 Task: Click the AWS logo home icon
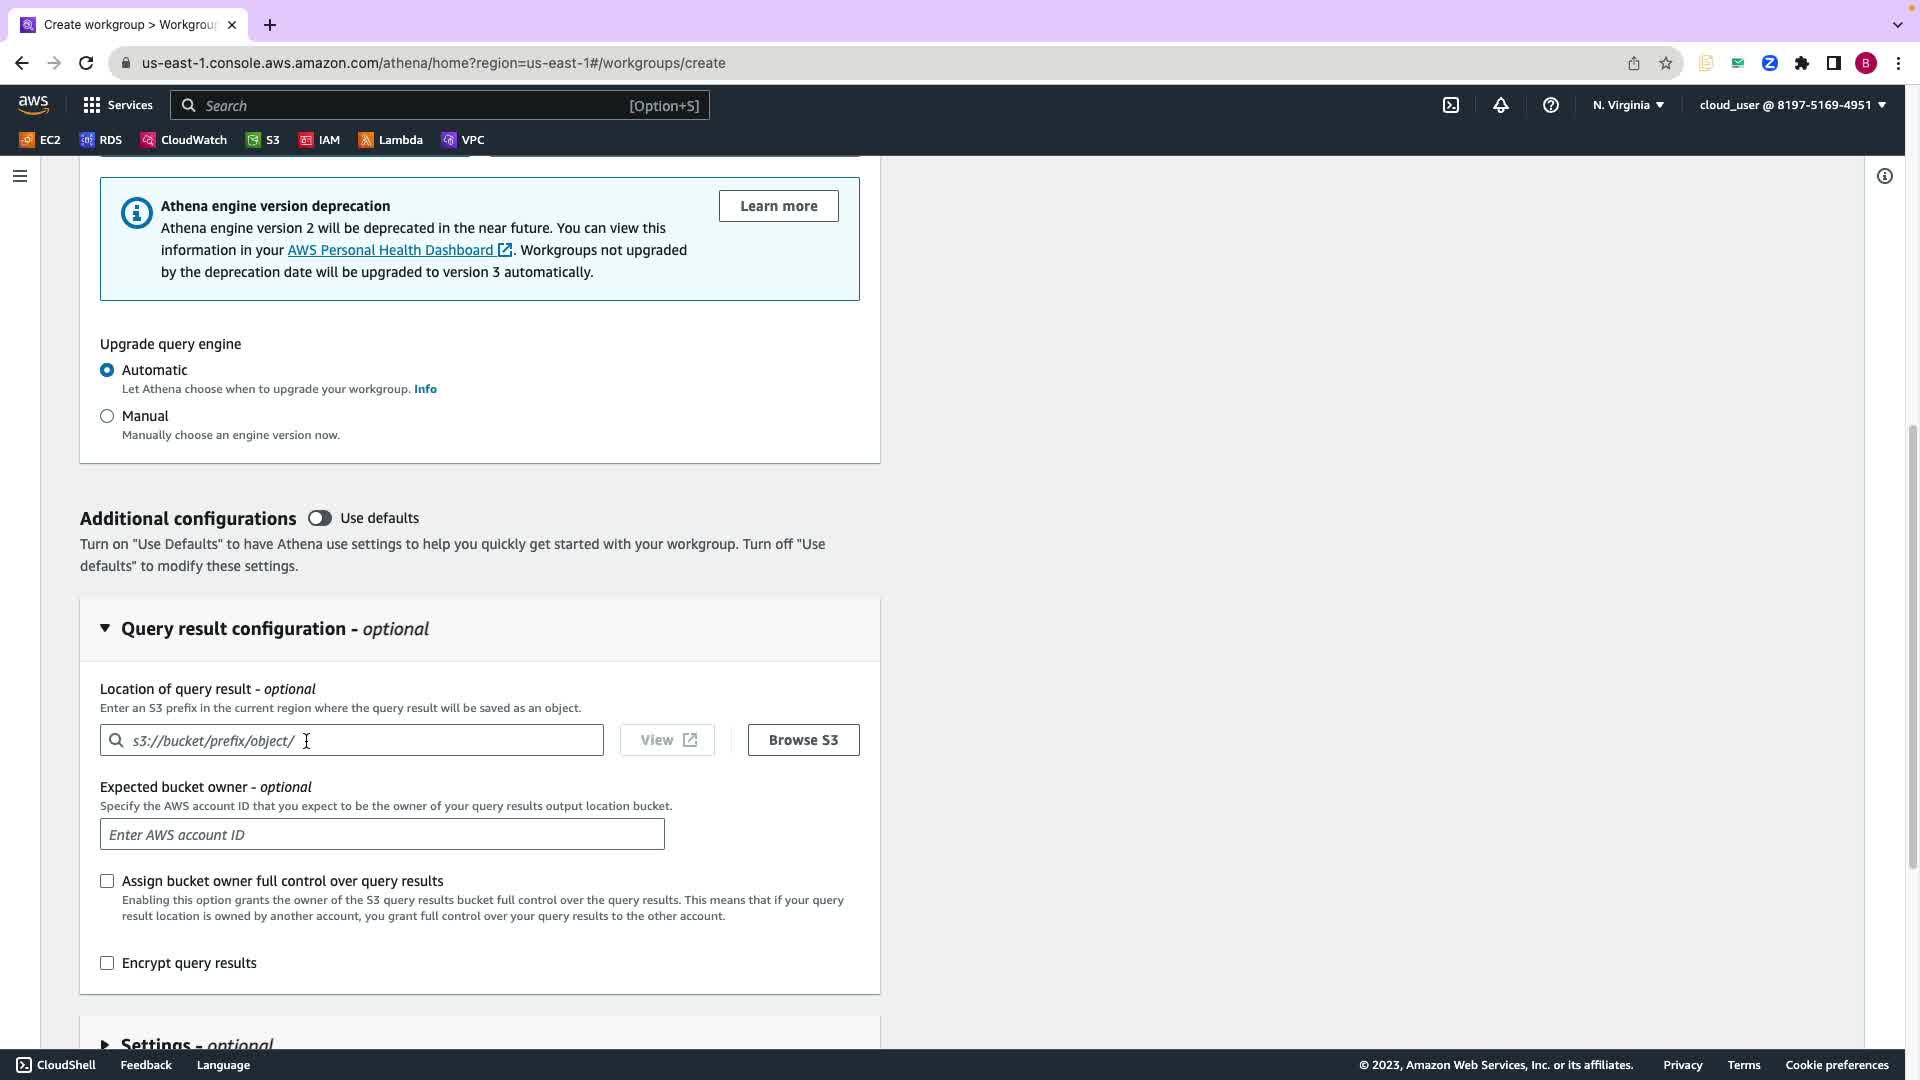(33, 105)
